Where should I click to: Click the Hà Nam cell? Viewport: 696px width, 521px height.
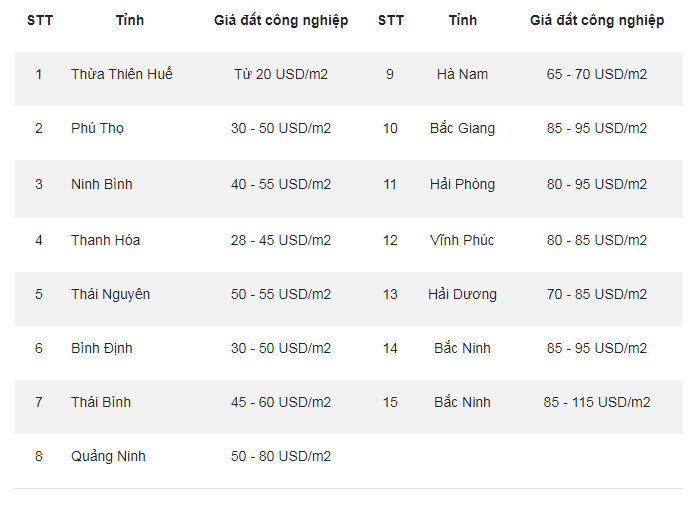[462, 74]
